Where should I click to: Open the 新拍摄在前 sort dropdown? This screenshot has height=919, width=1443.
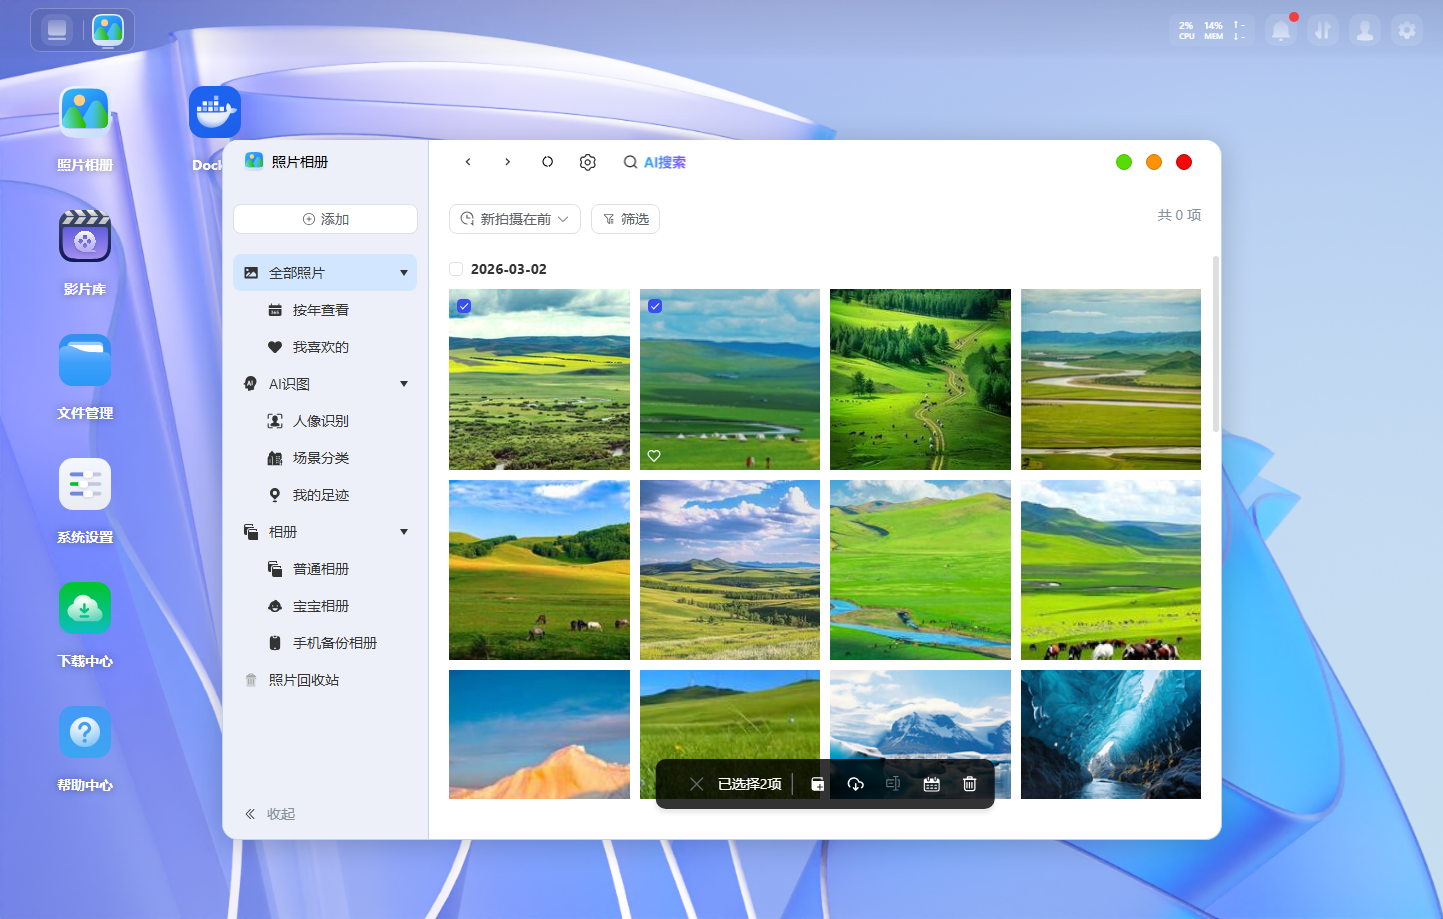click(515, 219)
